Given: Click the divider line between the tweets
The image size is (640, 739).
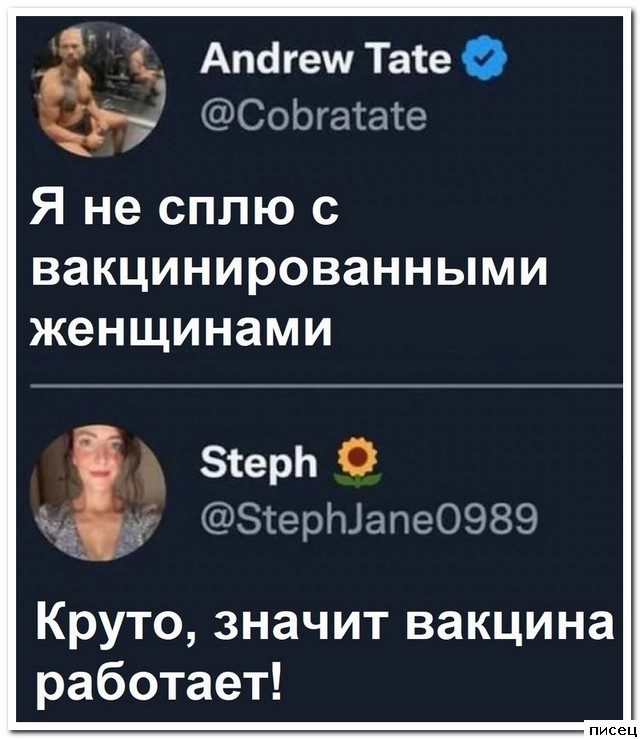Looking at the screenshot, I should (x=326, y=386).
